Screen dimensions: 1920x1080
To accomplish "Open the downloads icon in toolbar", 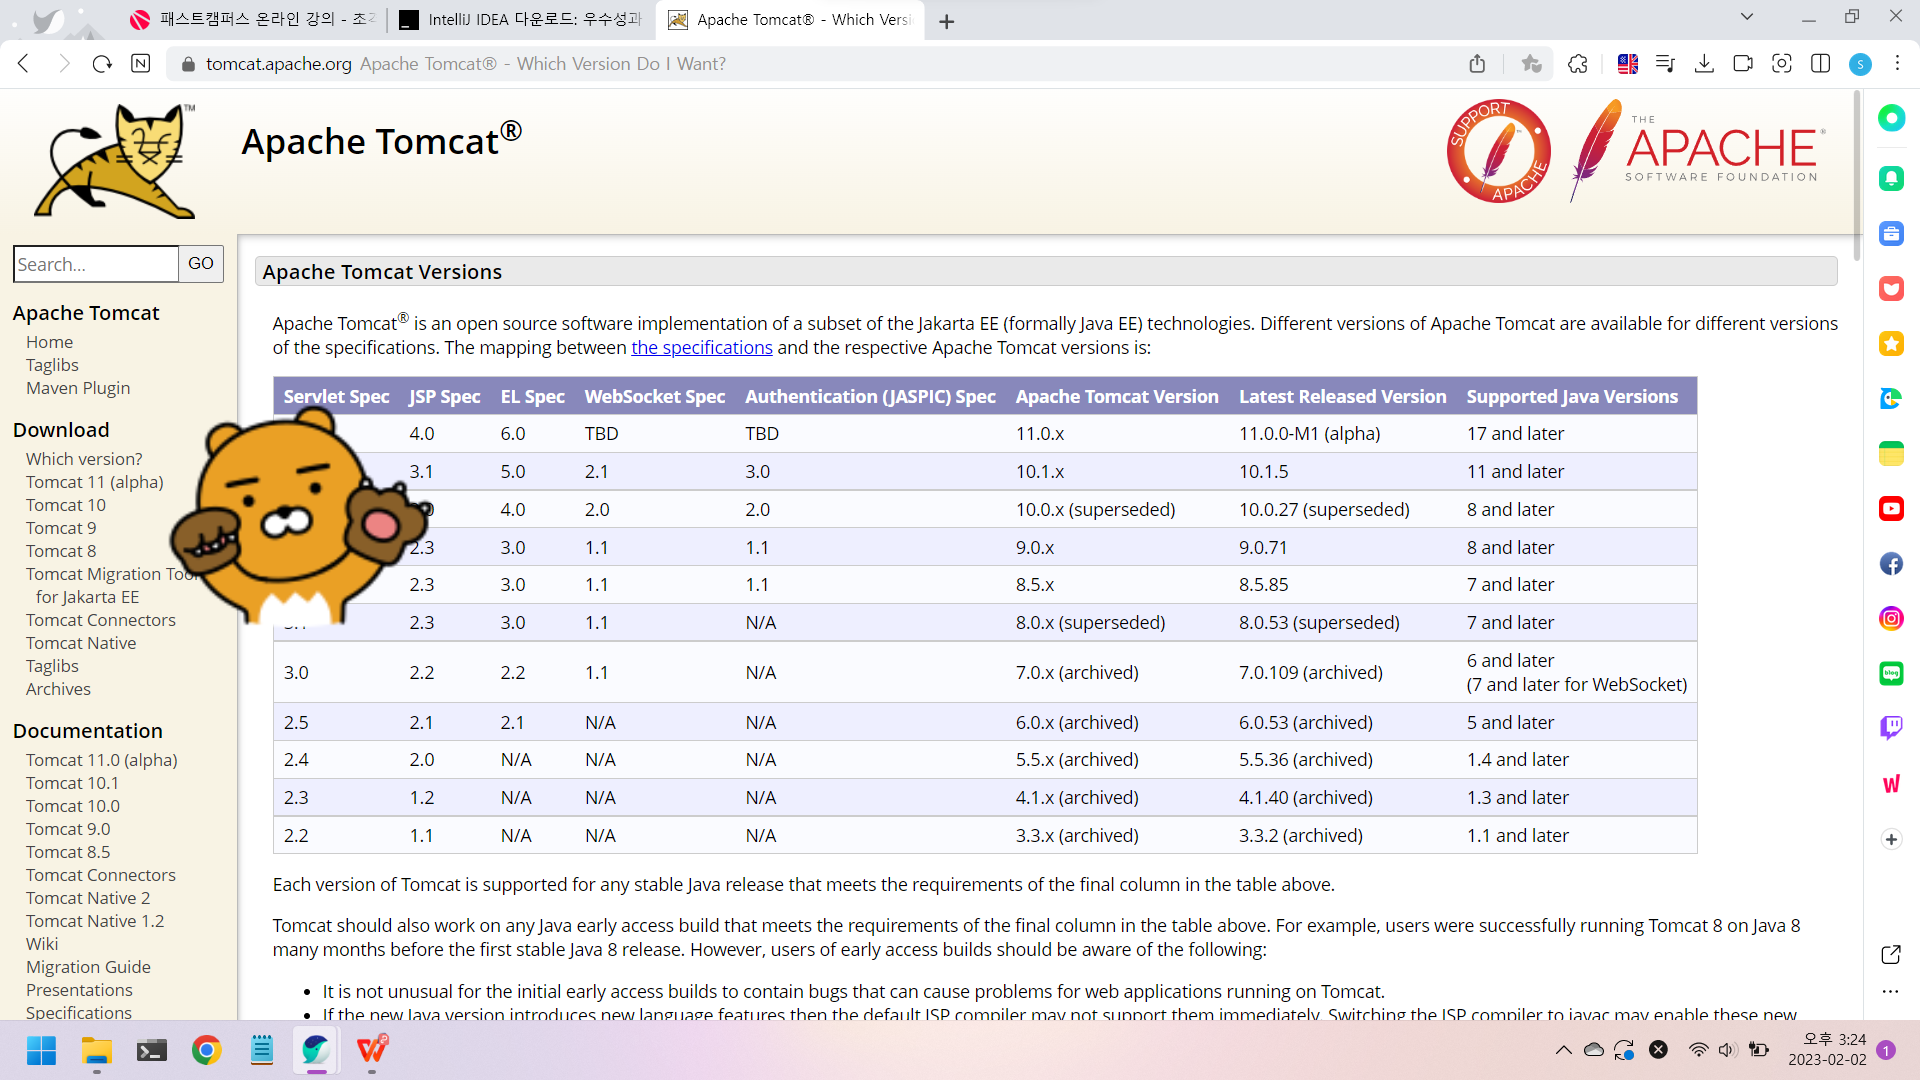I will [x=1704, y=64].
